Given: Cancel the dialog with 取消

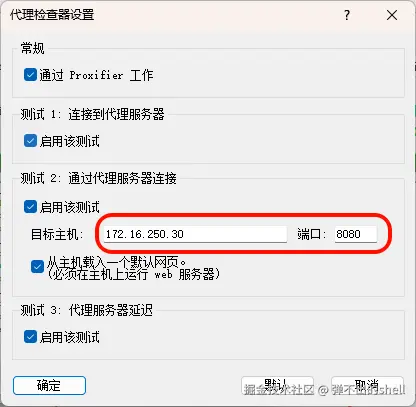Looking at the screenshot, I should point(367,386).
